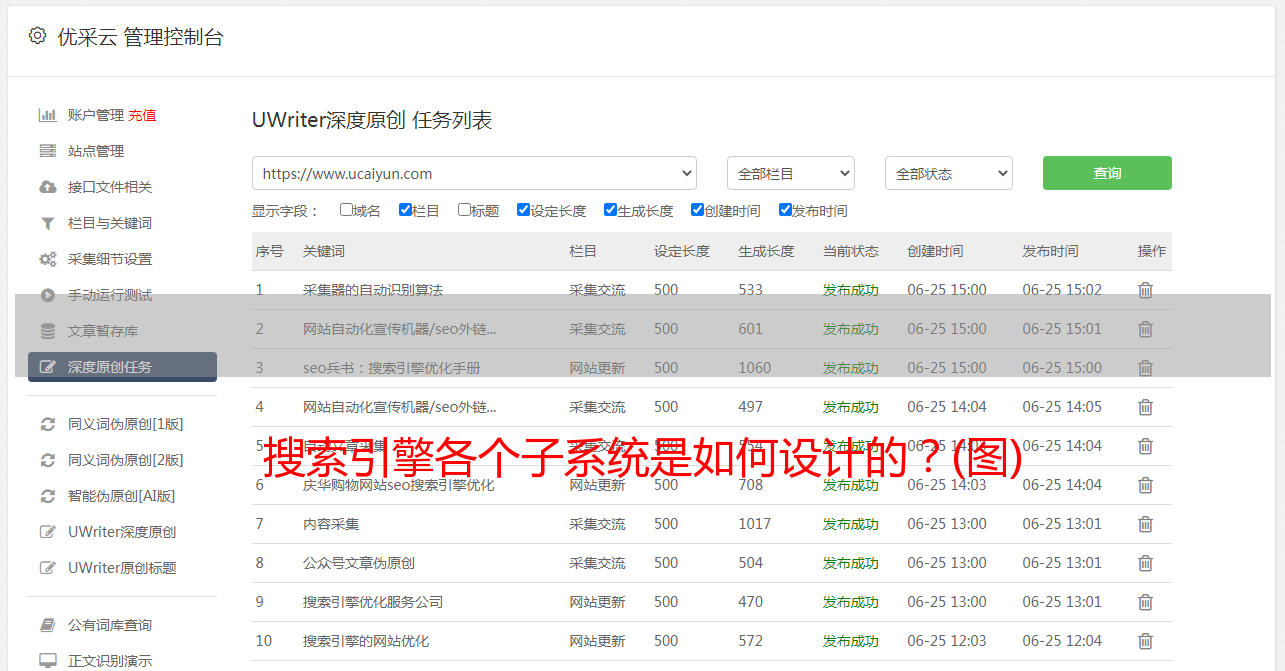Image resolution: width=1285 pixels, height=671 pixels.
Task: Click the server icon for 站点管理
Action: [47, 151]
